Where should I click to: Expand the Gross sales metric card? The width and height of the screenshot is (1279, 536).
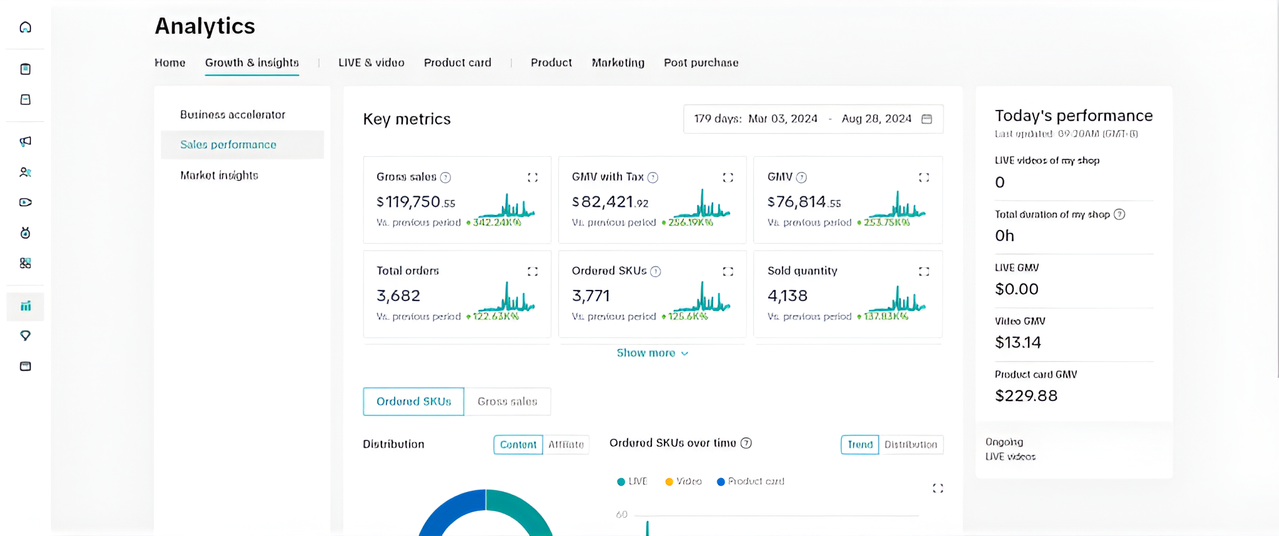click(533, 177)
